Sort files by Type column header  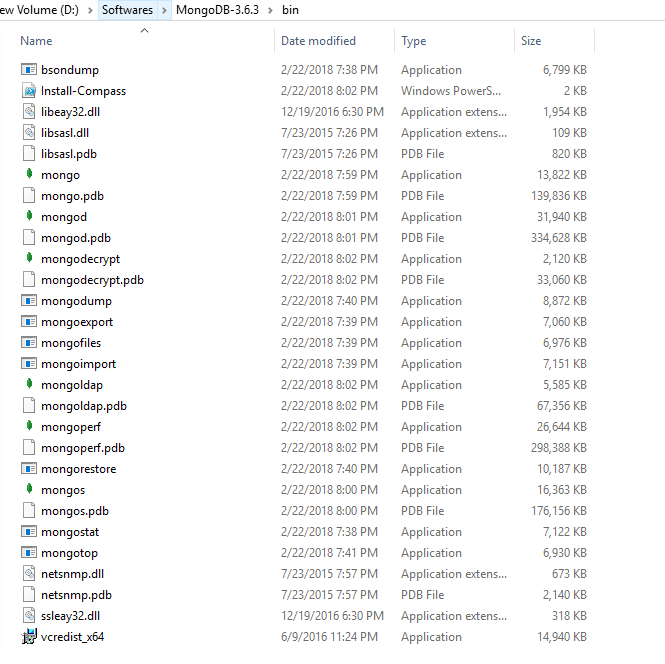pos(413,41)
